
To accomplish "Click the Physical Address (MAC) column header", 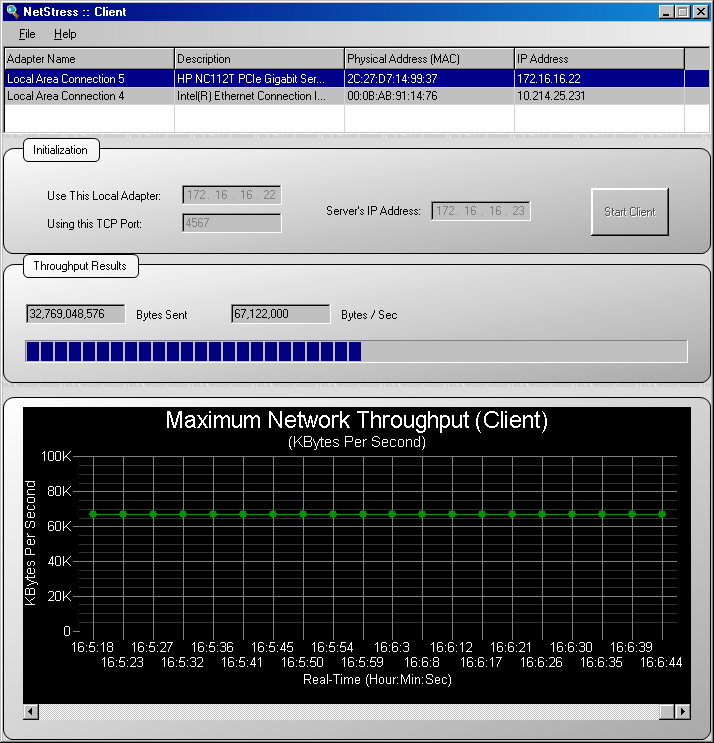I will coord(429,59).
